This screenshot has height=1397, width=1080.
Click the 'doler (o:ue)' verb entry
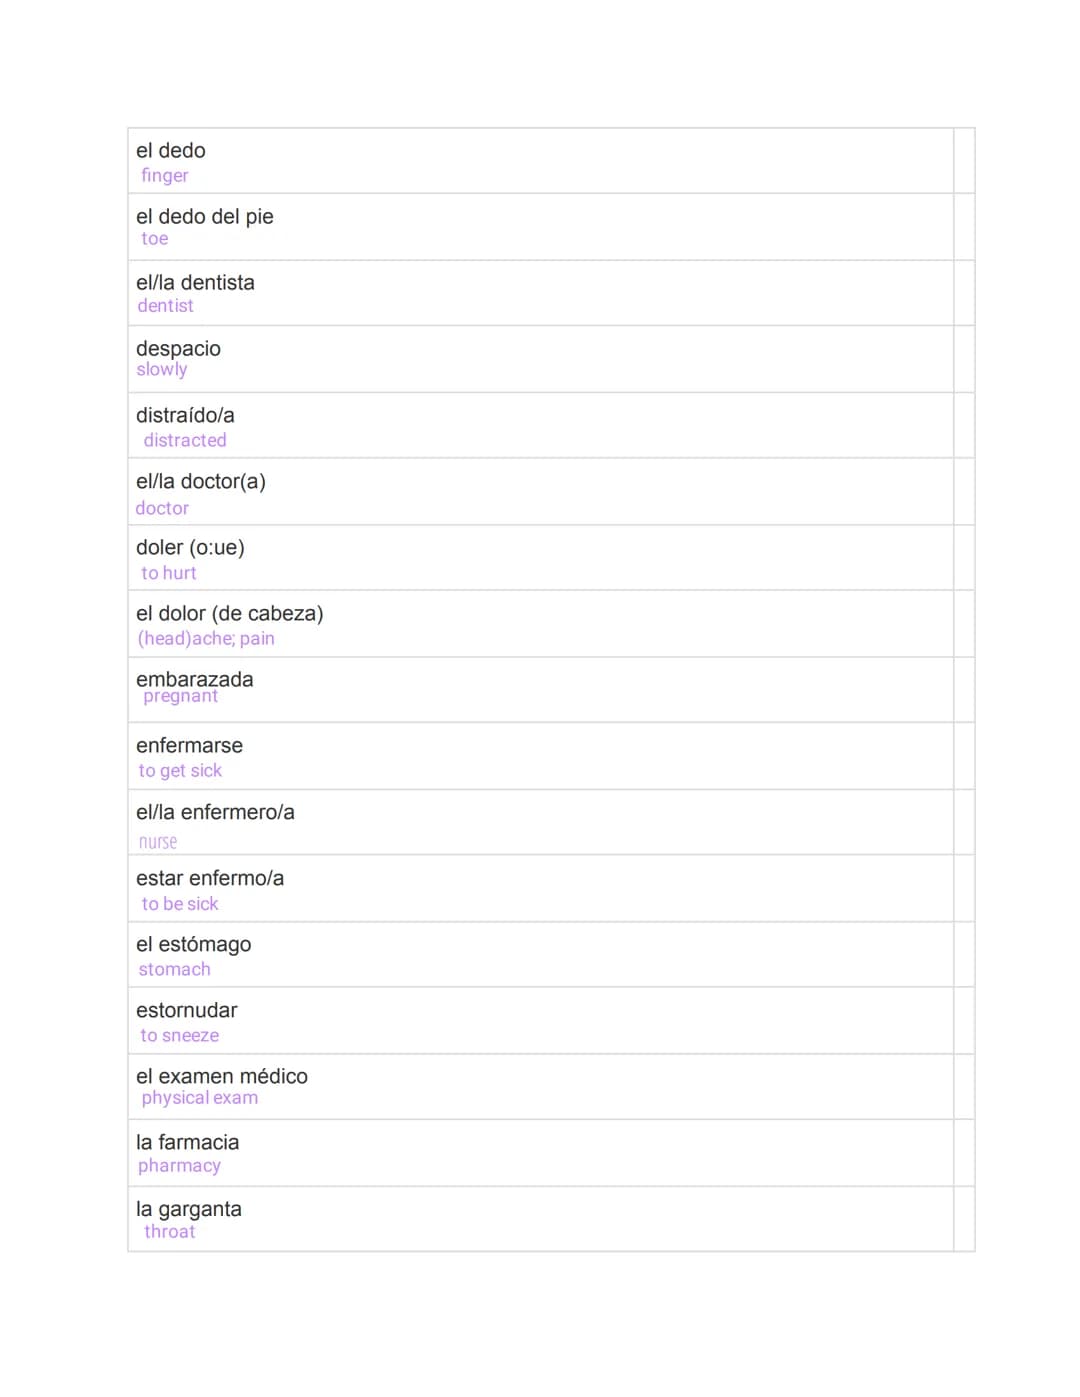[x=190, y=548]
